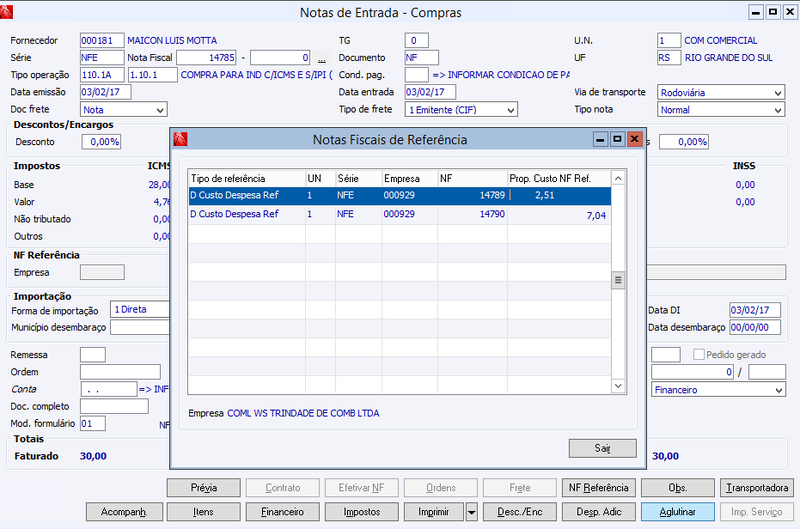The width and height of the screenshot is (800, 529).
Task: Click the Conta field
Action: (109, 389)
